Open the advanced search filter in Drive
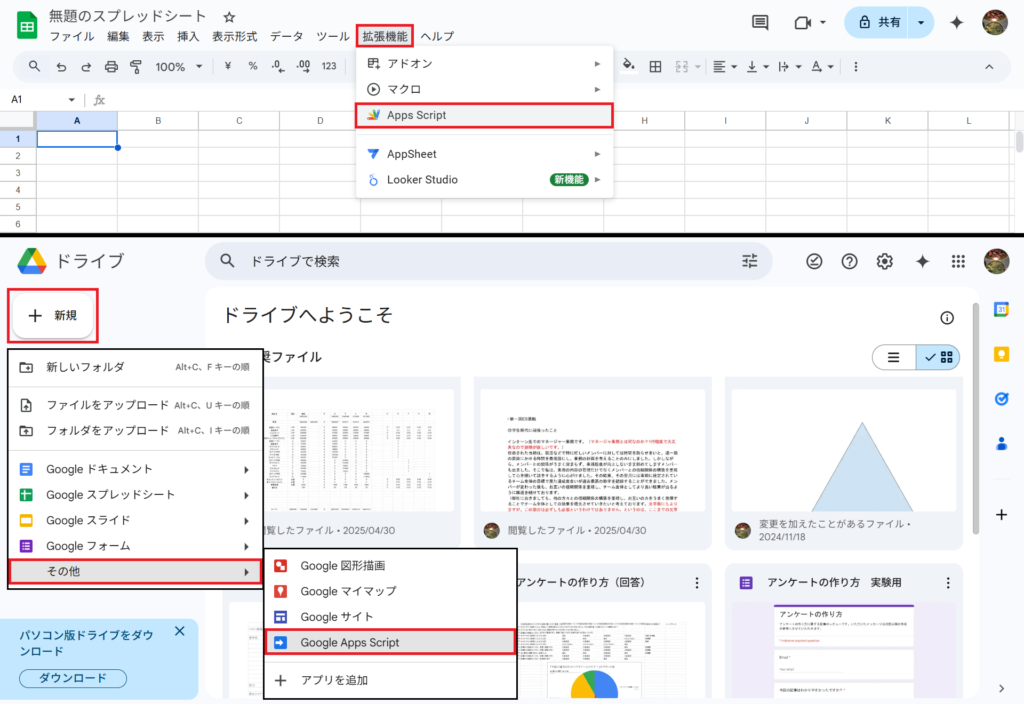This screenshot has height=704, width=1024. (x=750, y=261)
